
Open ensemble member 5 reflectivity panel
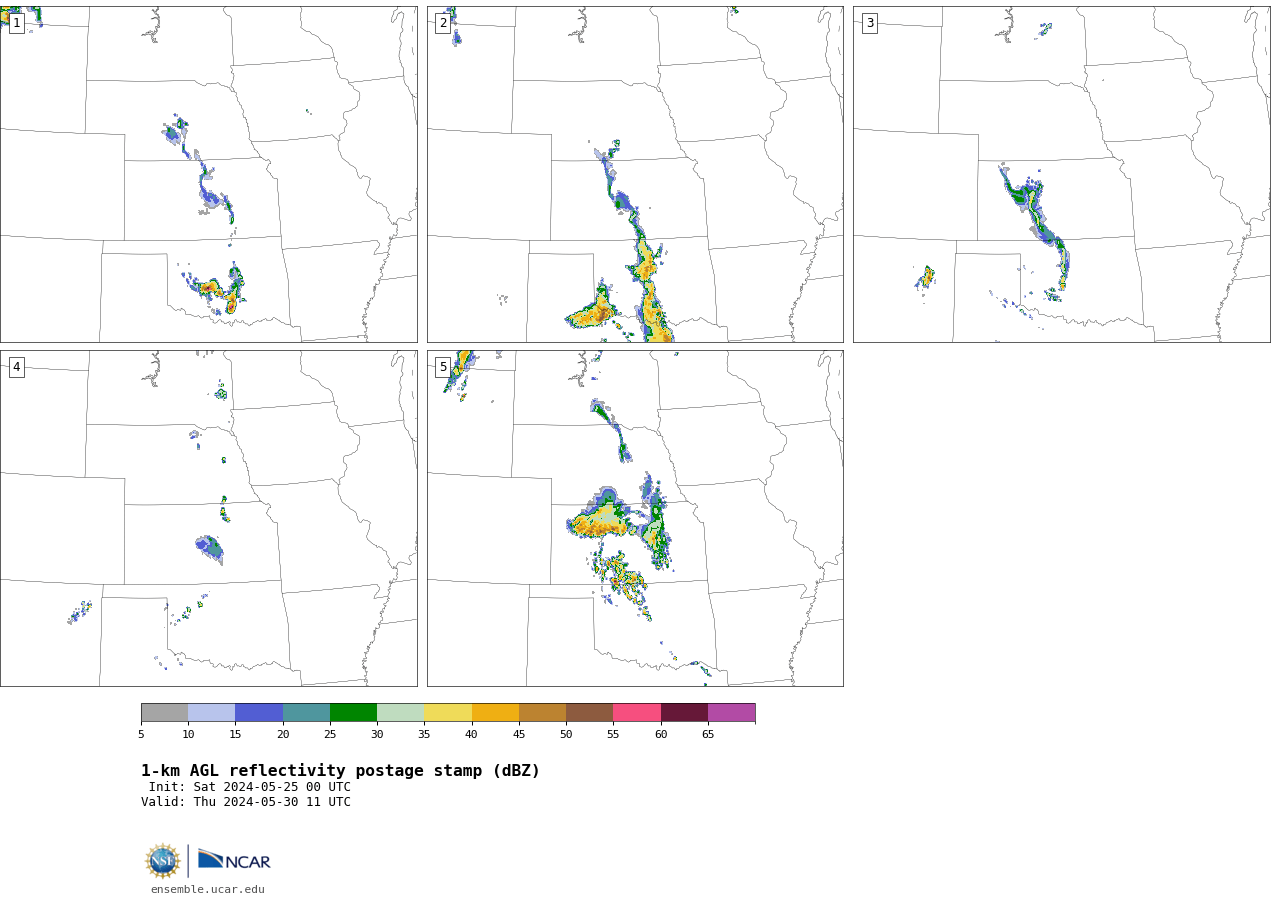click(635, 518)
